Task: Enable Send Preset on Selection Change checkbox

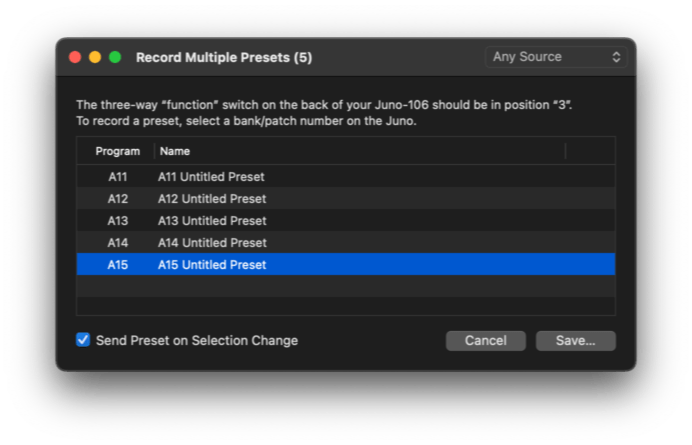Action: point(83,340)
